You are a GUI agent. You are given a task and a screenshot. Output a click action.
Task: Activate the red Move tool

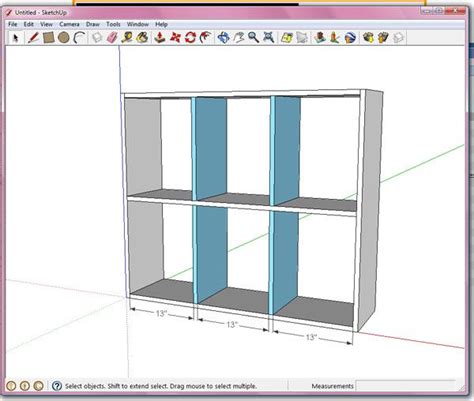click(175, 37)
